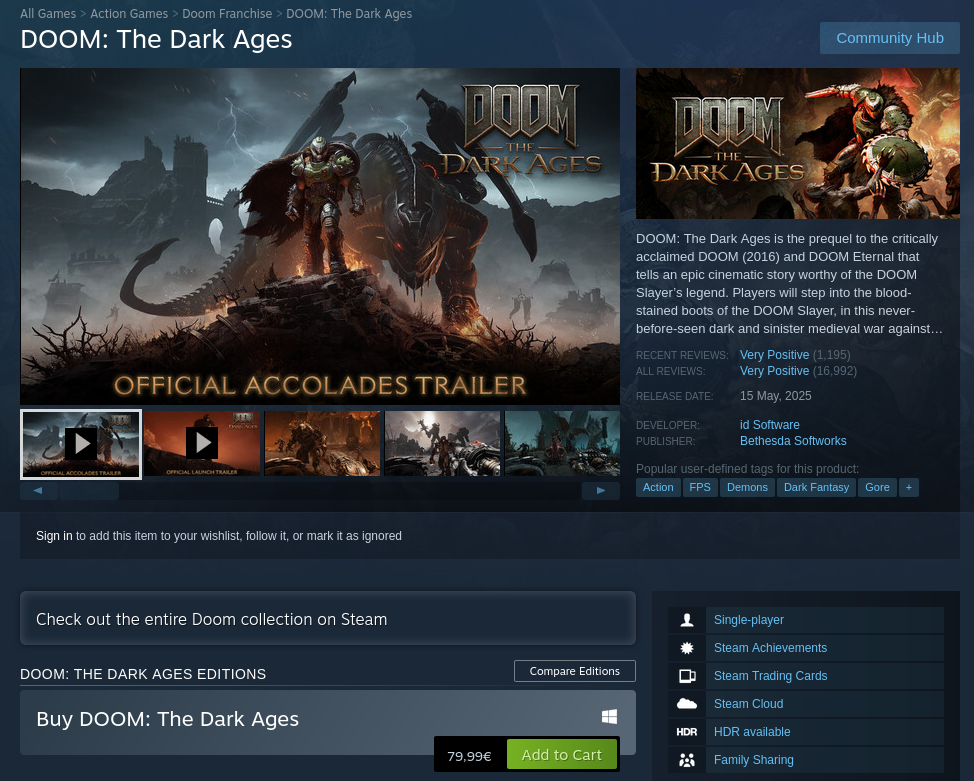Click the Windows platform icon
This screenshot has height=781, width=974.
(609, 716)
